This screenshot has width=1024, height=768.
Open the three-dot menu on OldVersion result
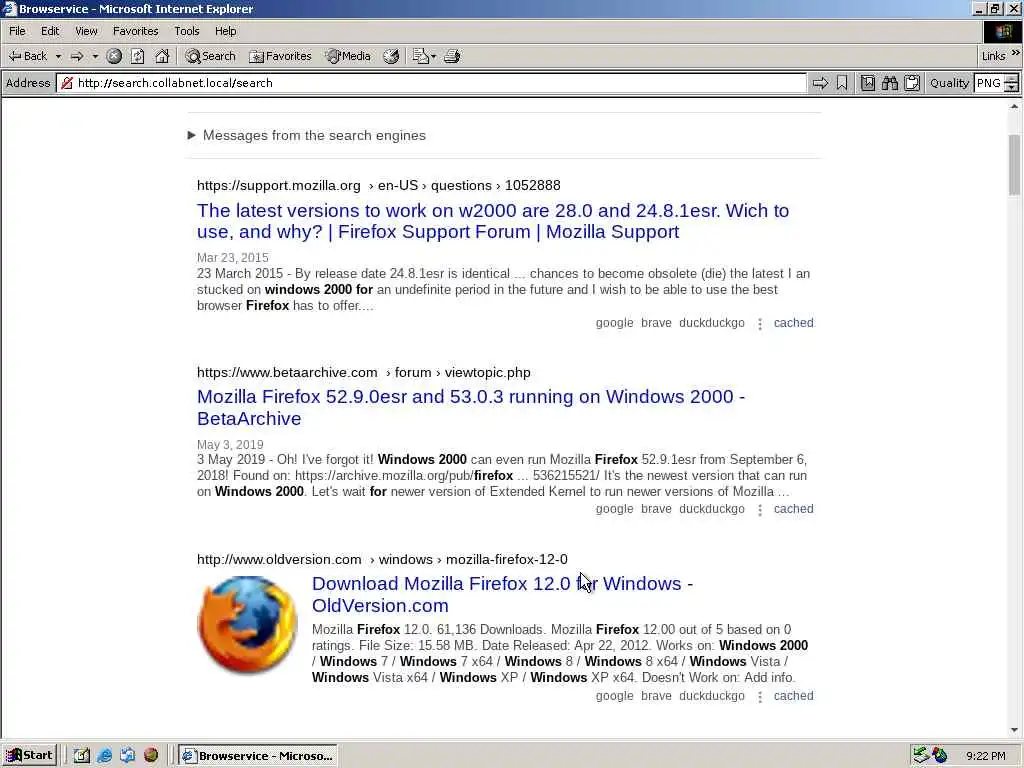[x=760, y=697]
